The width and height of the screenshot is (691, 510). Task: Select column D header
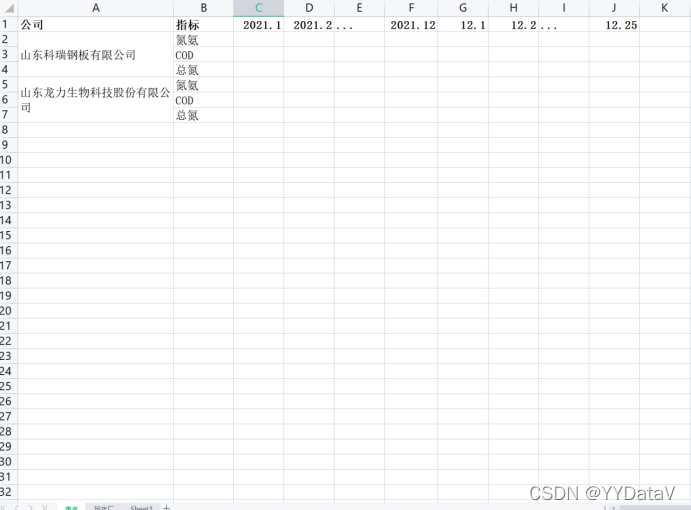pos(309,8)
